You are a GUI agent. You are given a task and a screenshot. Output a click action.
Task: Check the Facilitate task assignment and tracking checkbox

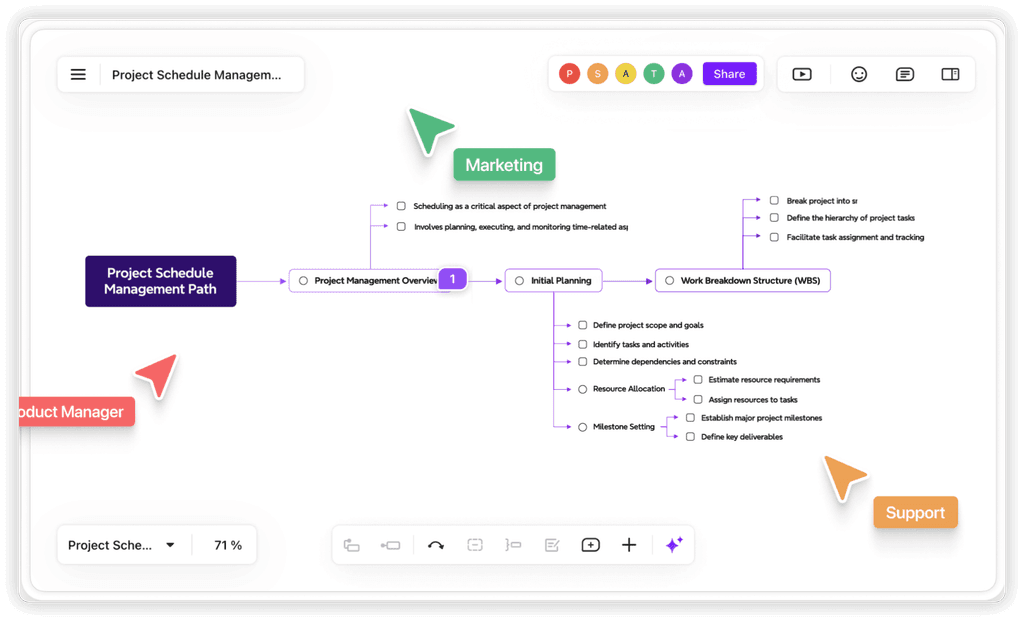point(773,237)
